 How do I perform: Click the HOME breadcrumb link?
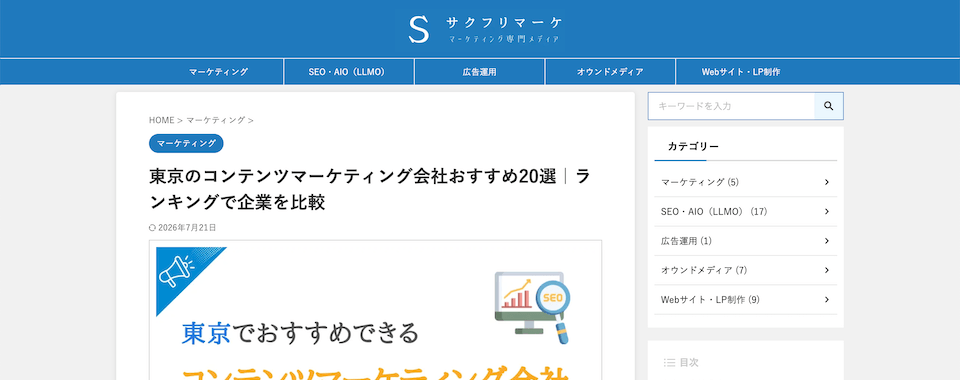point(162,120)
